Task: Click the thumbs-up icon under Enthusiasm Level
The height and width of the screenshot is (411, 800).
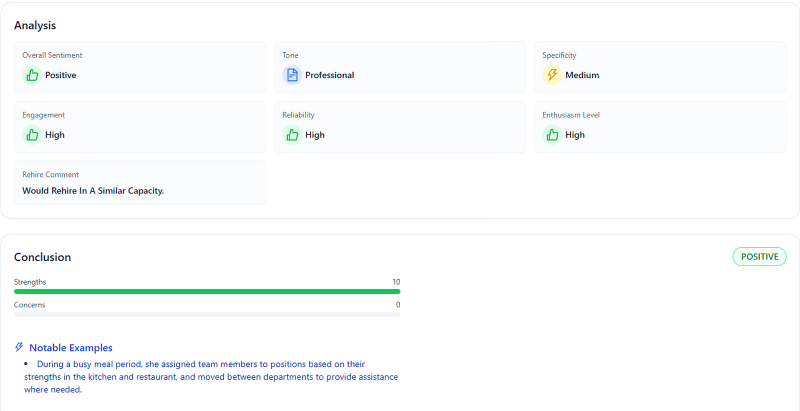Action: 552,134
